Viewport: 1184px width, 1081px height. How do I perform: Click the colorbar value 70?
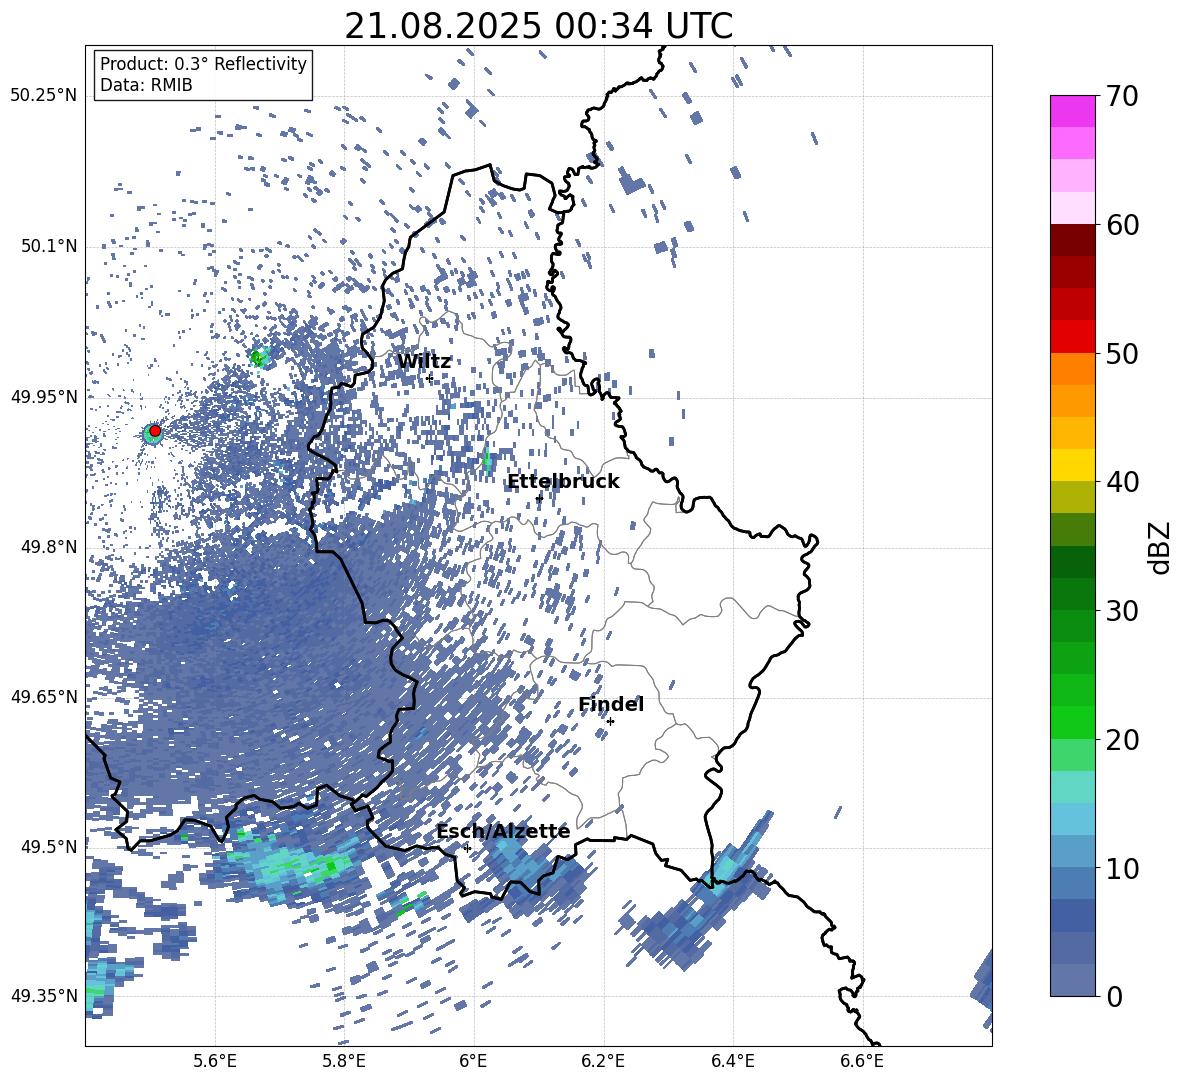tap(1121, 97)
